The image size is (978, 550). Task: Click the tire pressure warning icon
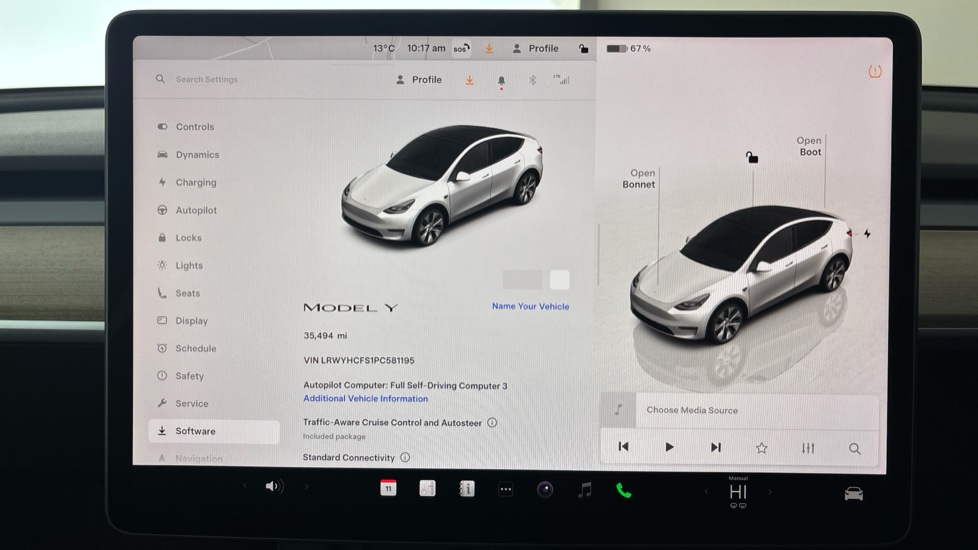[875, 72]
